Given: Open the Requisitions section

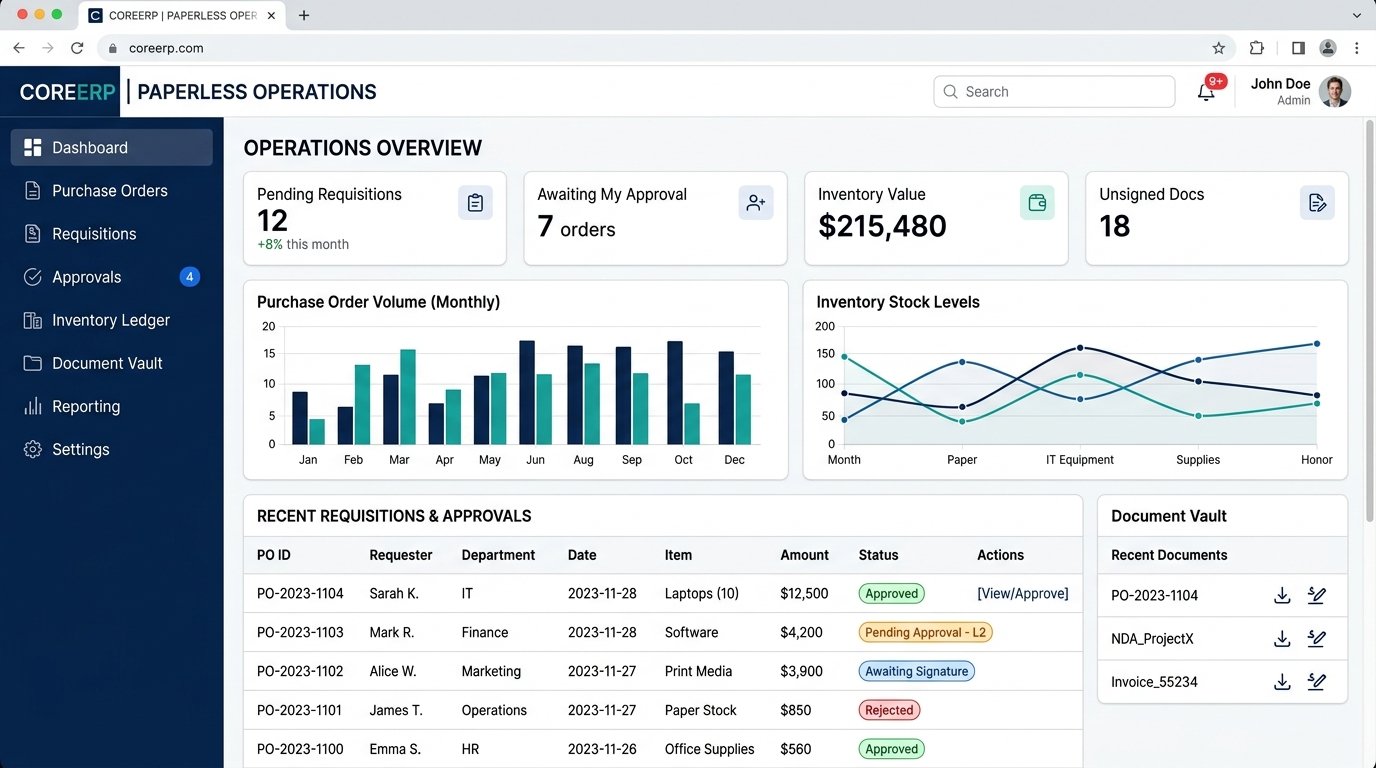Looking at the screenshot, I should coord(112,234).
